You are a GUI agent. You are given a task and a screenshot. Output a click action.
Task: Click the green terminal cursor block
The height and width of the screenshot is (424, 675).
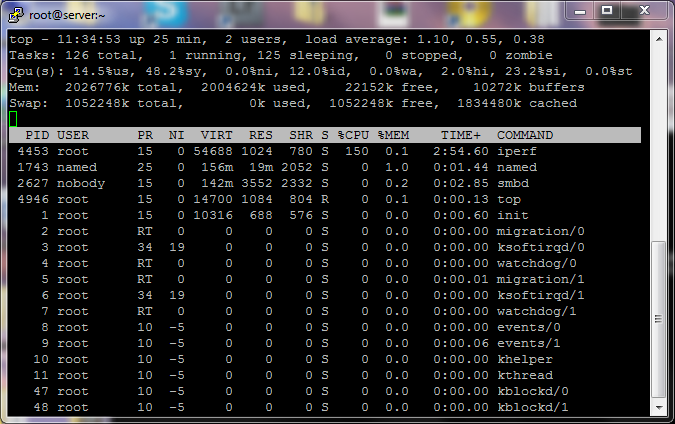[12, 118]
